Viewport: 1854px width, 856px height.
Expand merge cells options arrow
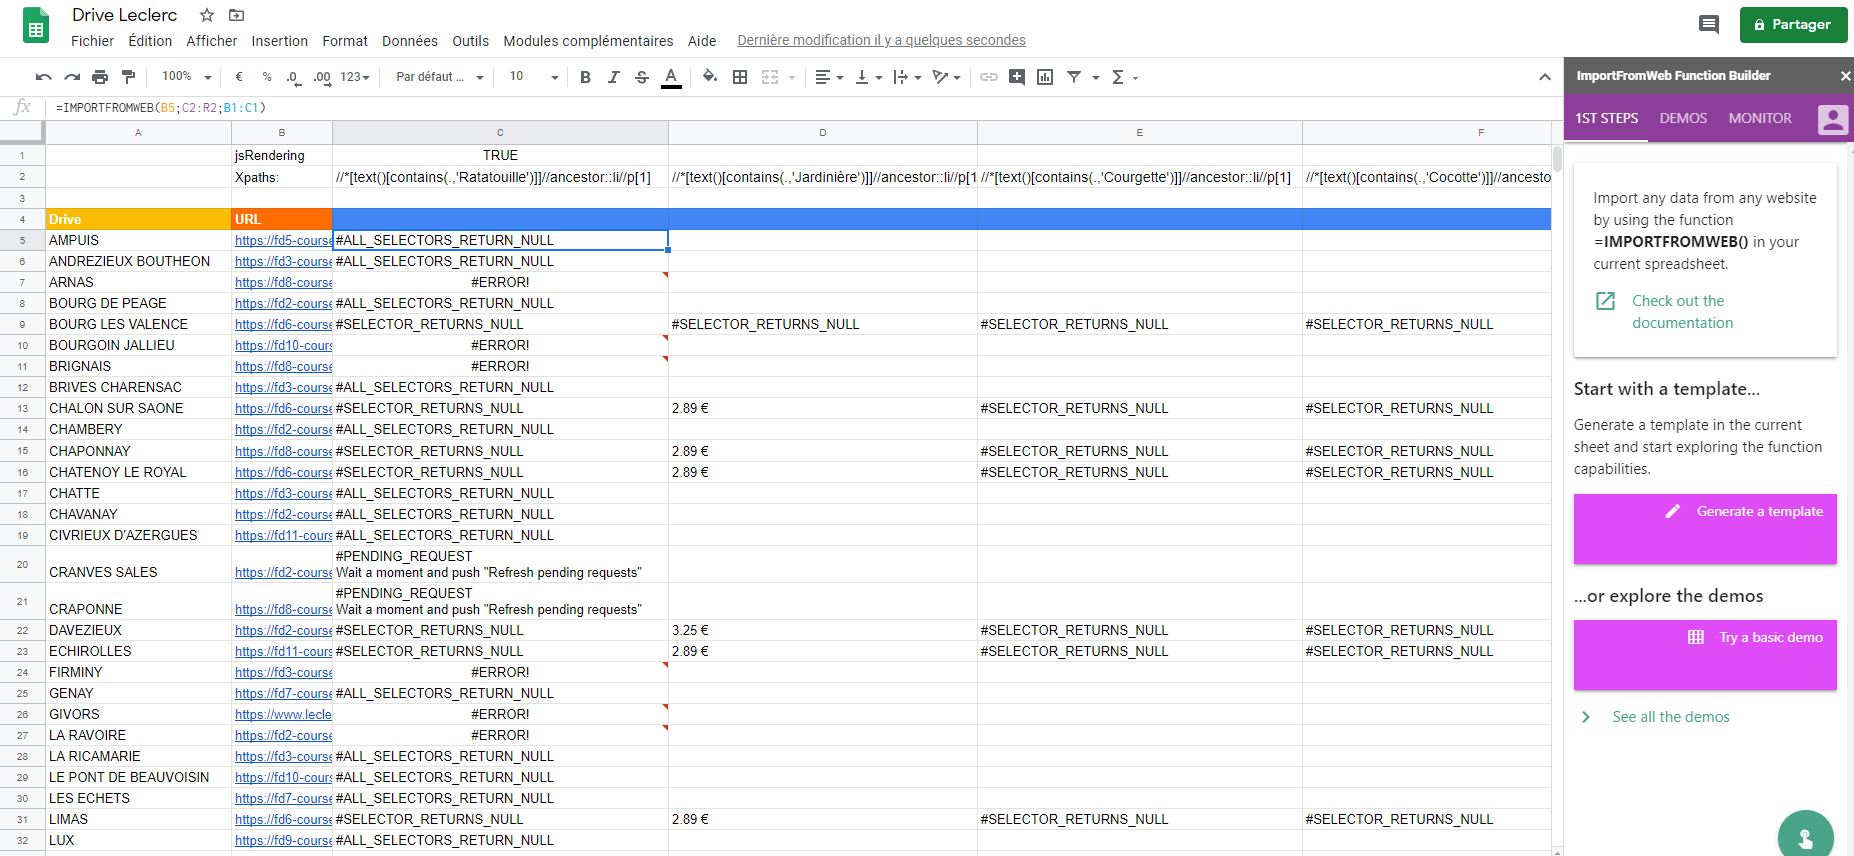click(x=792, y=77)
